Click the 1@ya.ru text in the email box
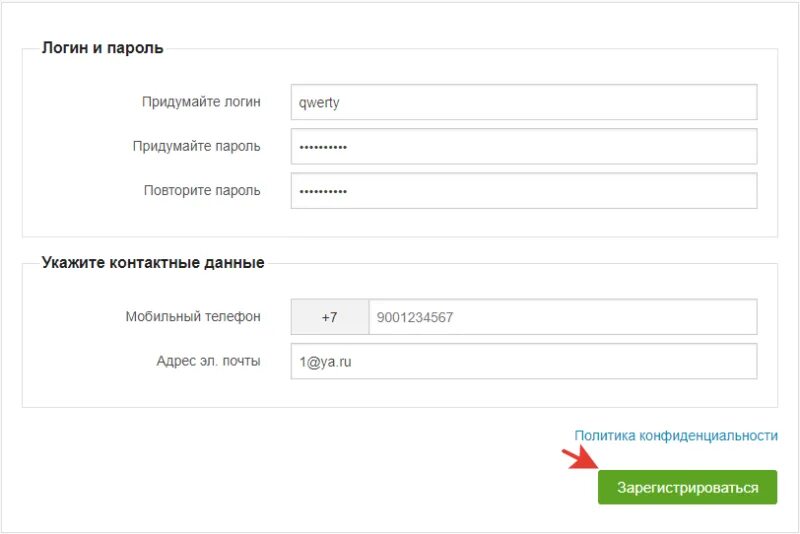800x534 pixels. (325, 362)
